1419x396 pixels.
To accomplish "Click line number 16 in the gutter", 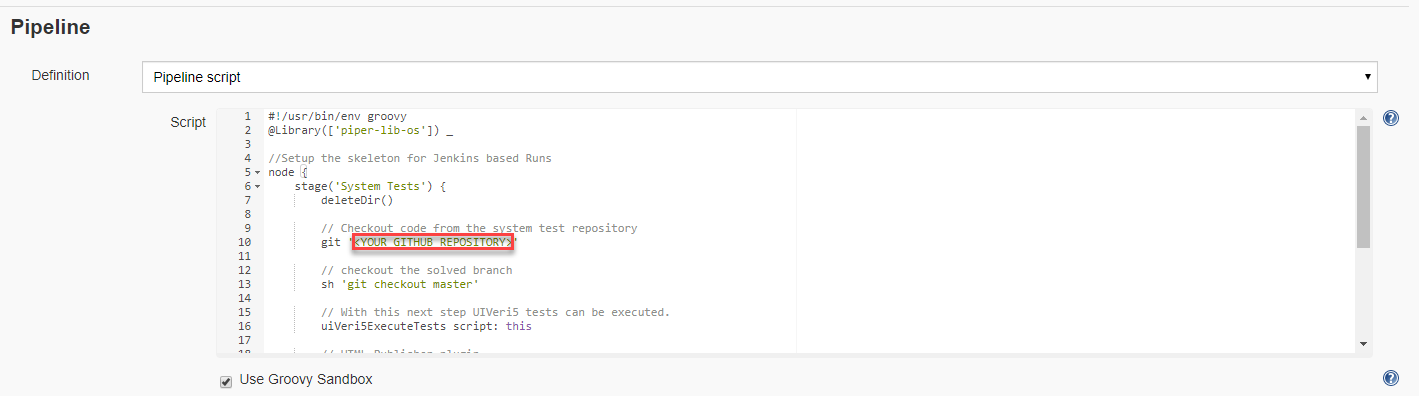I will (245, 326).
